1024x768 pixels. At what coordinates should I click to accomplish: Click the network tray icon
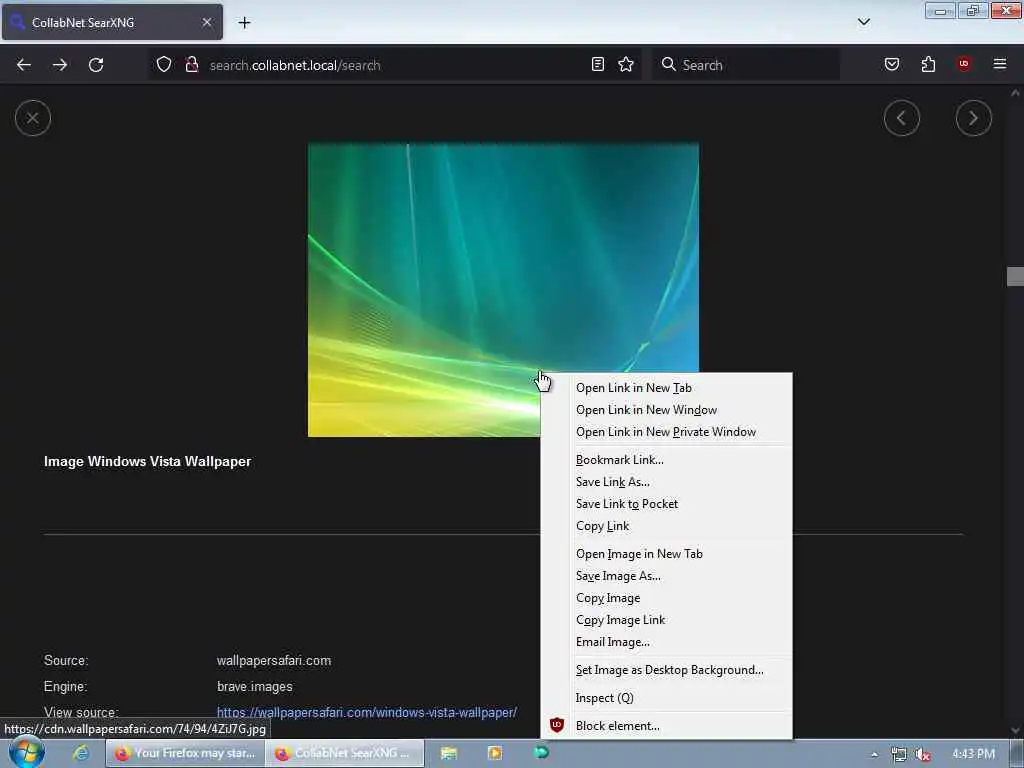click(899, 754)
